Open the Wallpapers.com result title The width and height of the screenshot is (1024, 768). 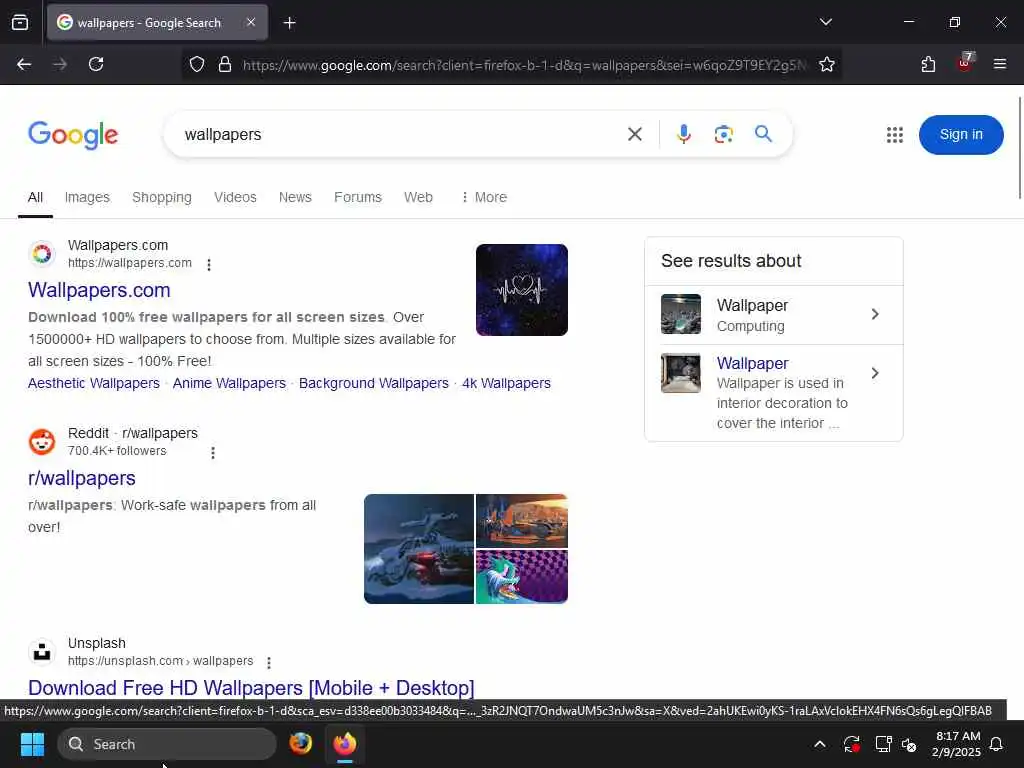[99, 290]
